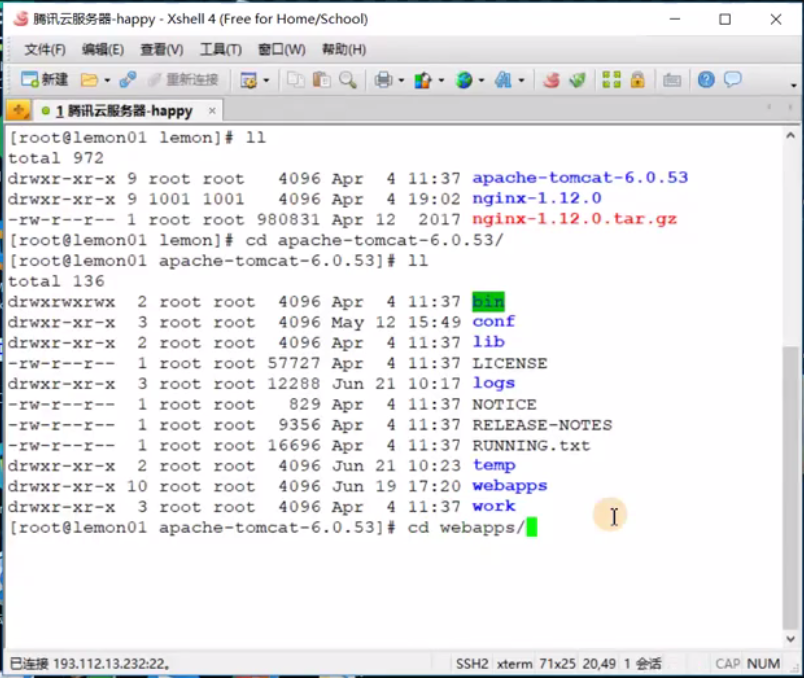The width and height of the screenshot is (804, 678).
Task: Expand the properties dropdown arrow
Action: click(x=266, y=81)
